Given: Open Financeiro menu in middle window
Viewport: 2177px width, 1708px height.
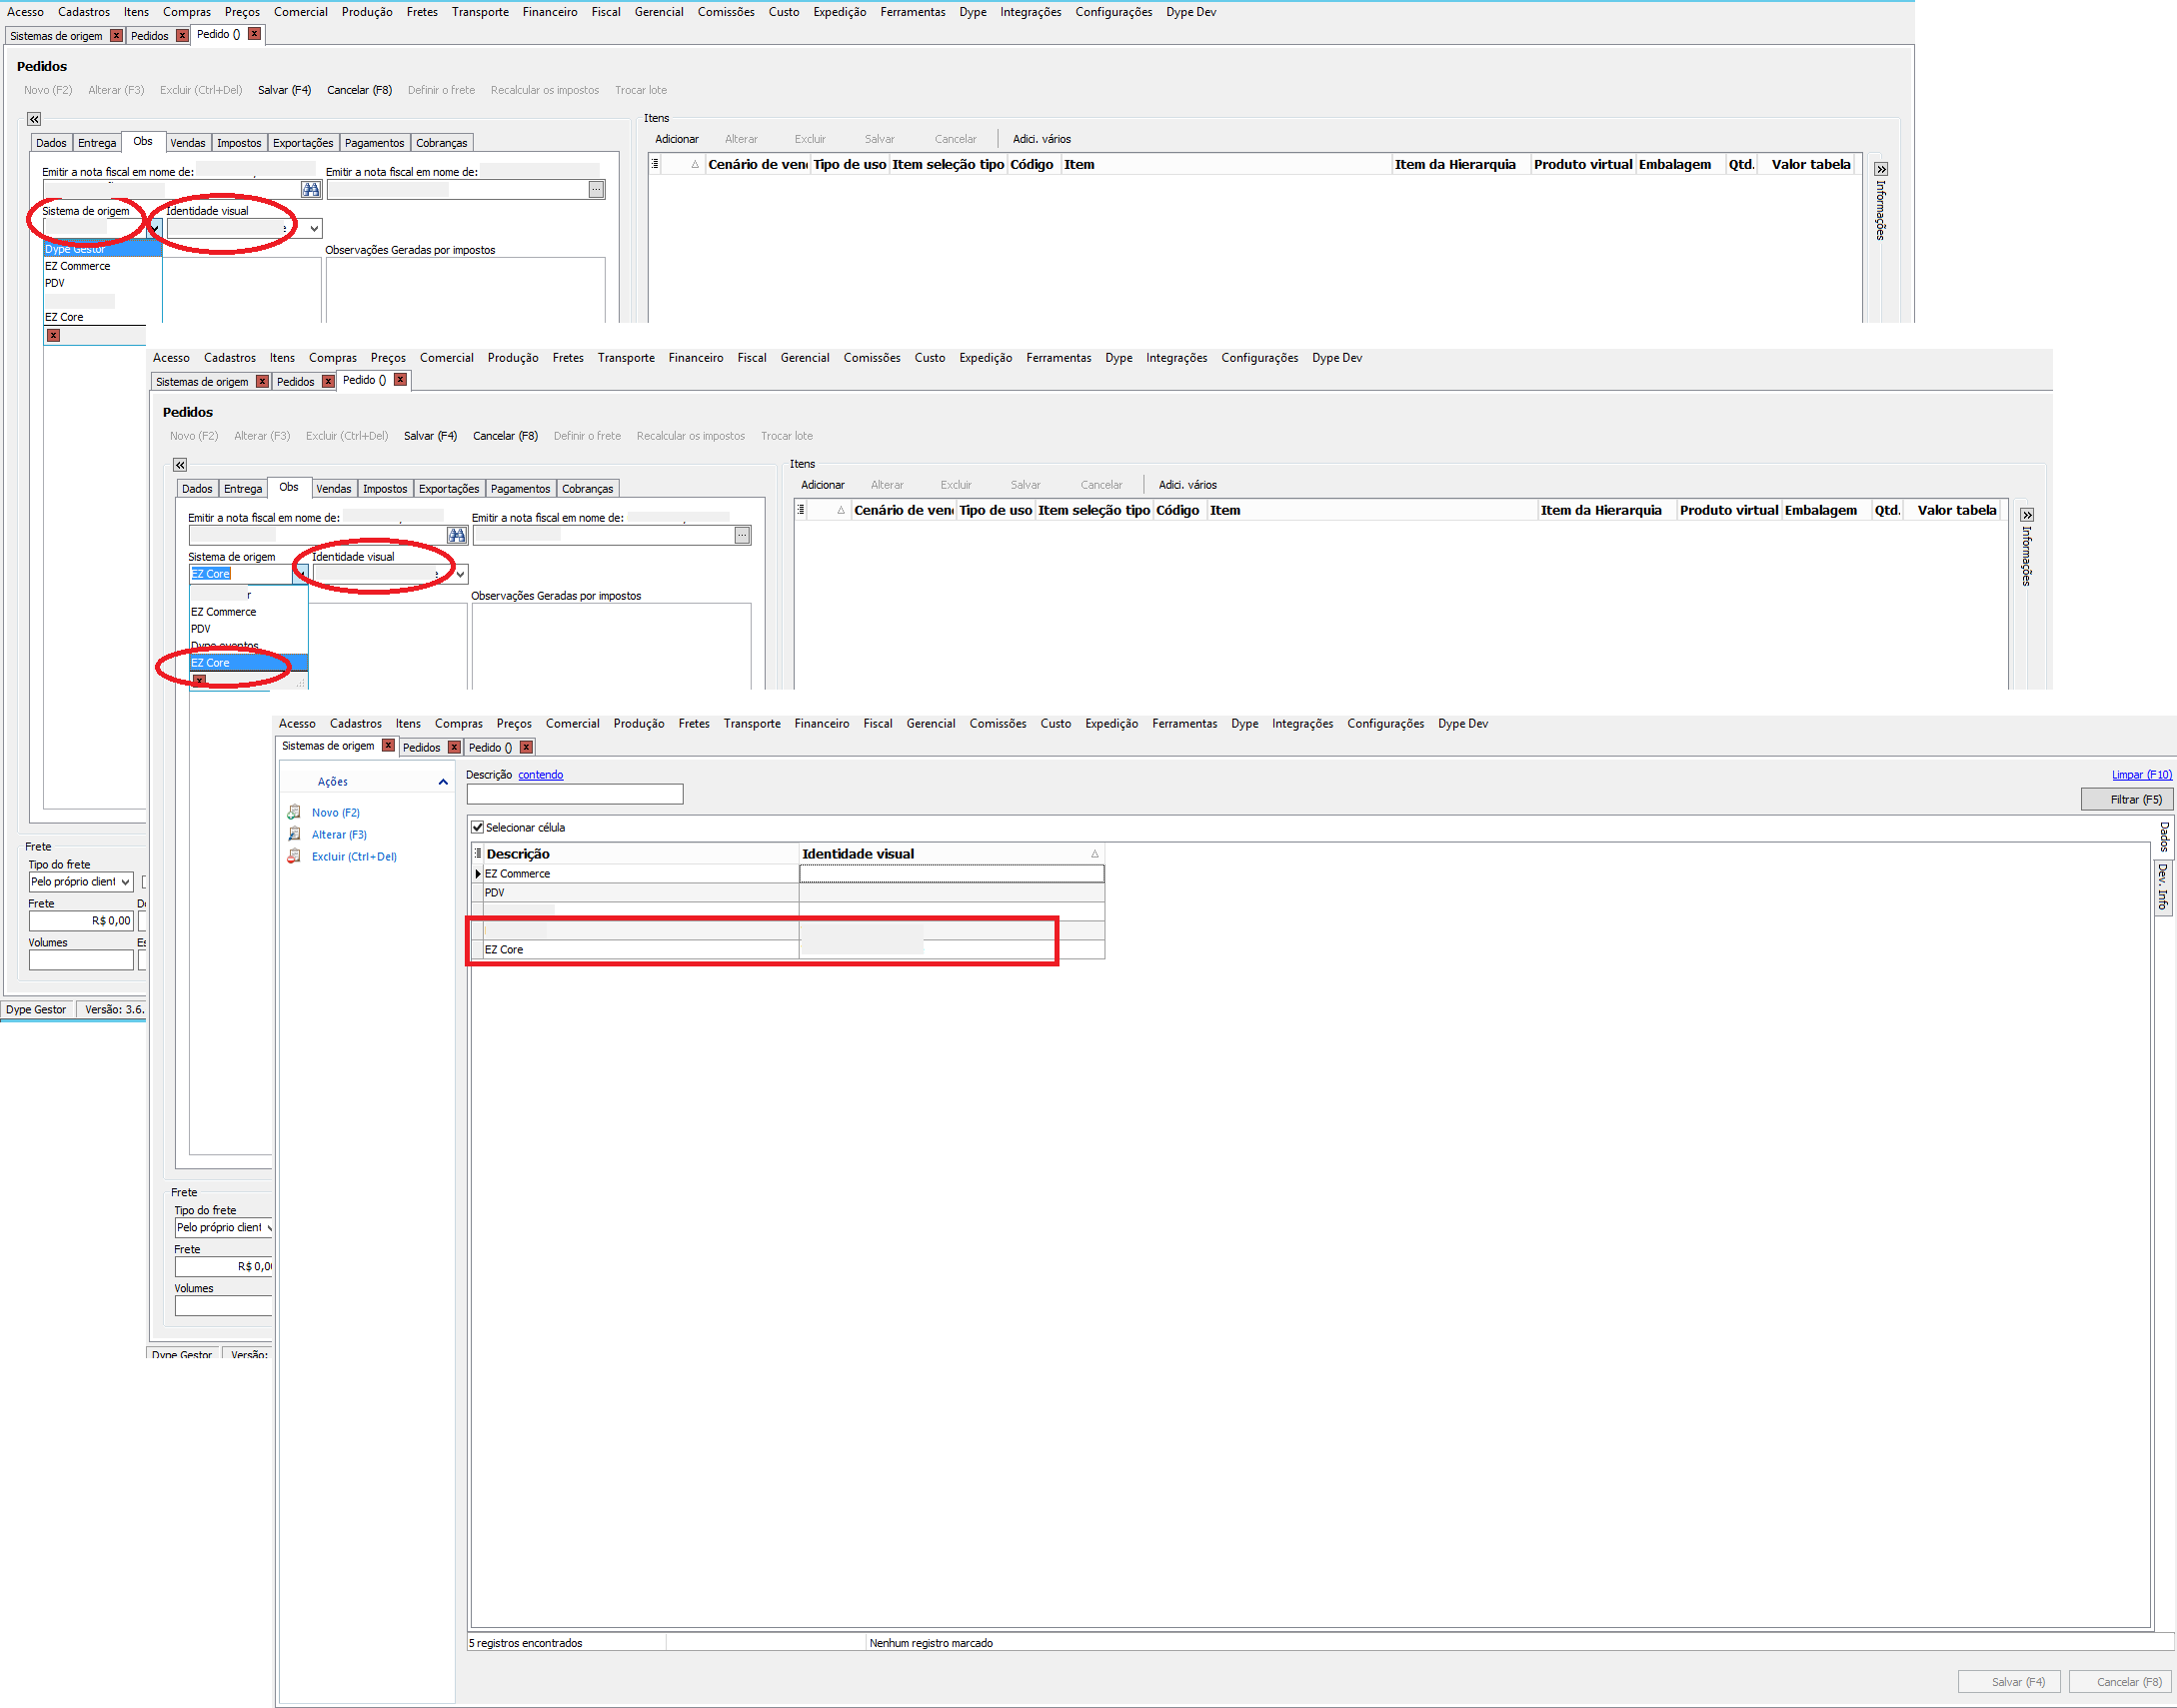Looking at the screenshot, I should (696, 358).
